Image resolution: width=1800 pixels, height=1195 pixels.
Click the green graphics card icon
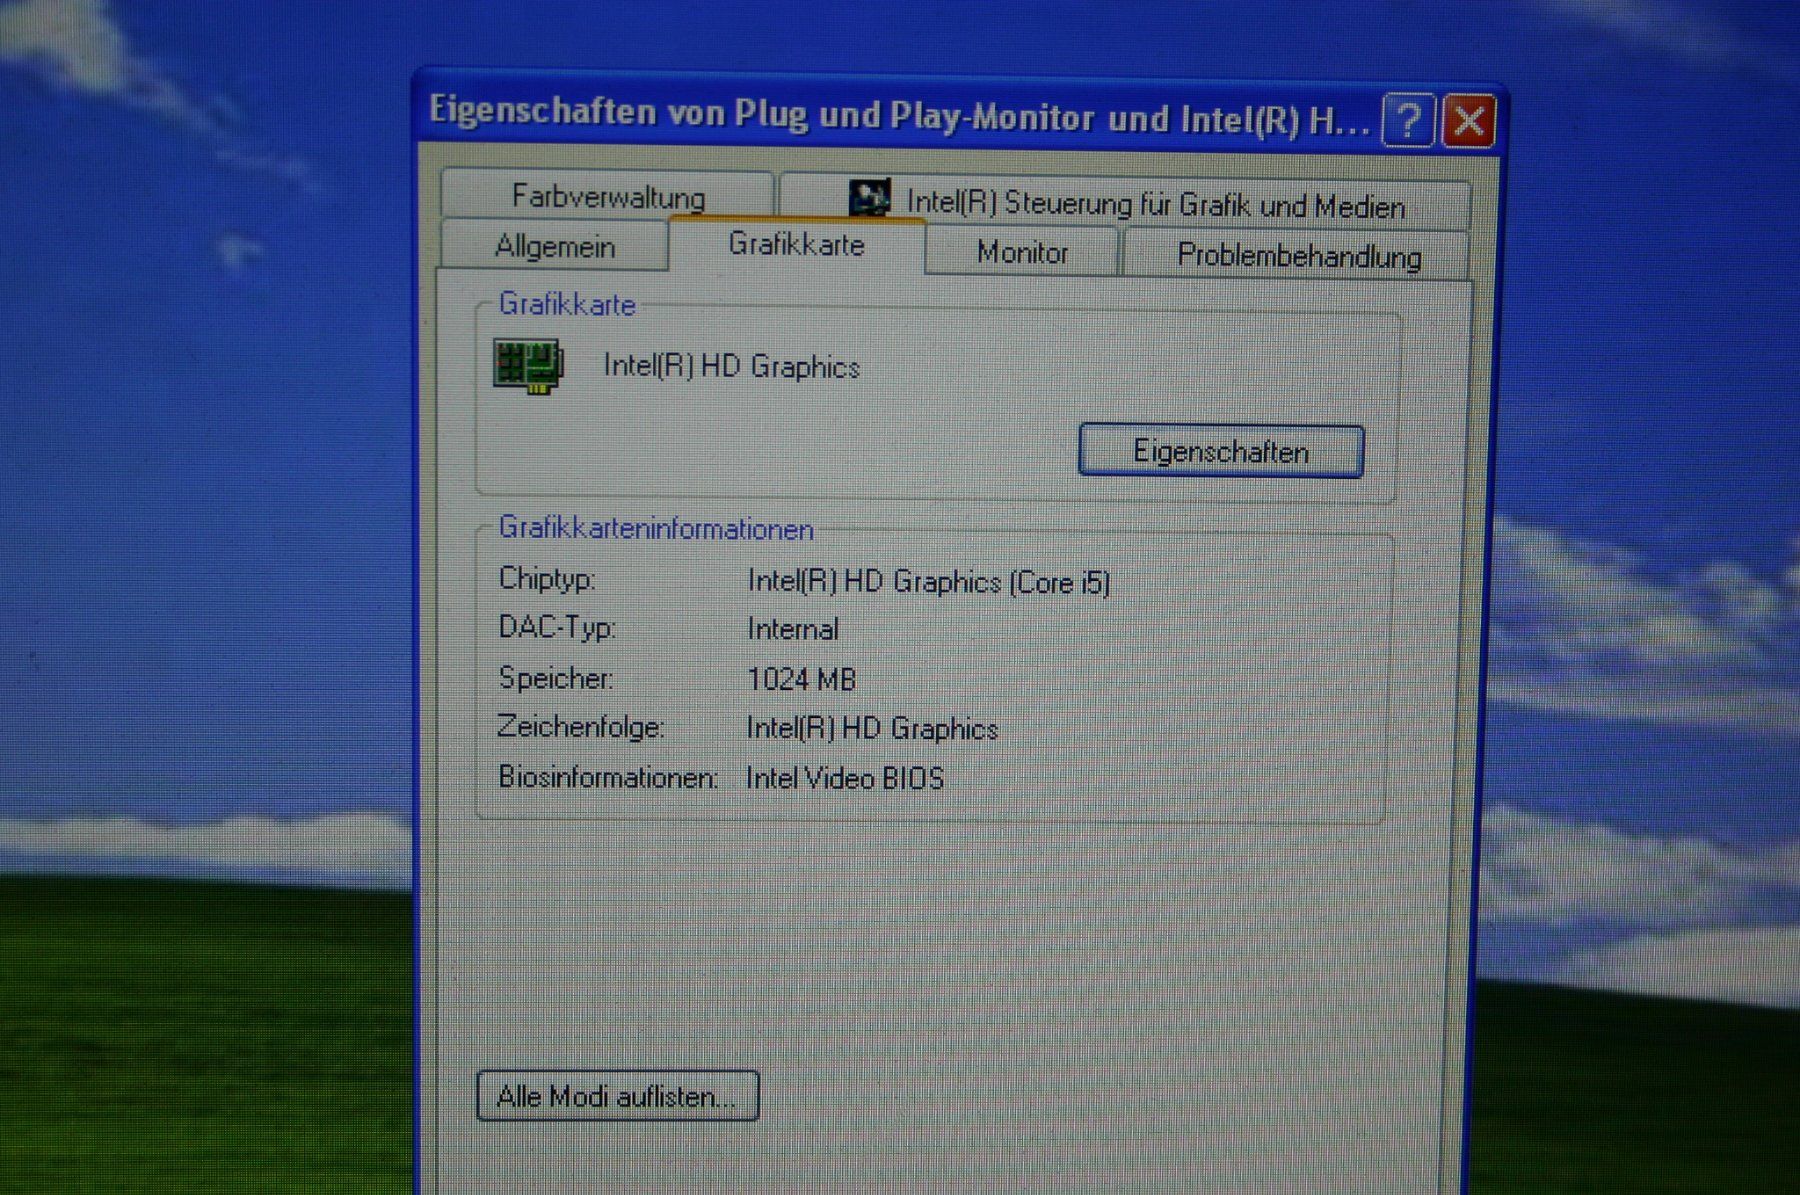(x=528, y=365)
